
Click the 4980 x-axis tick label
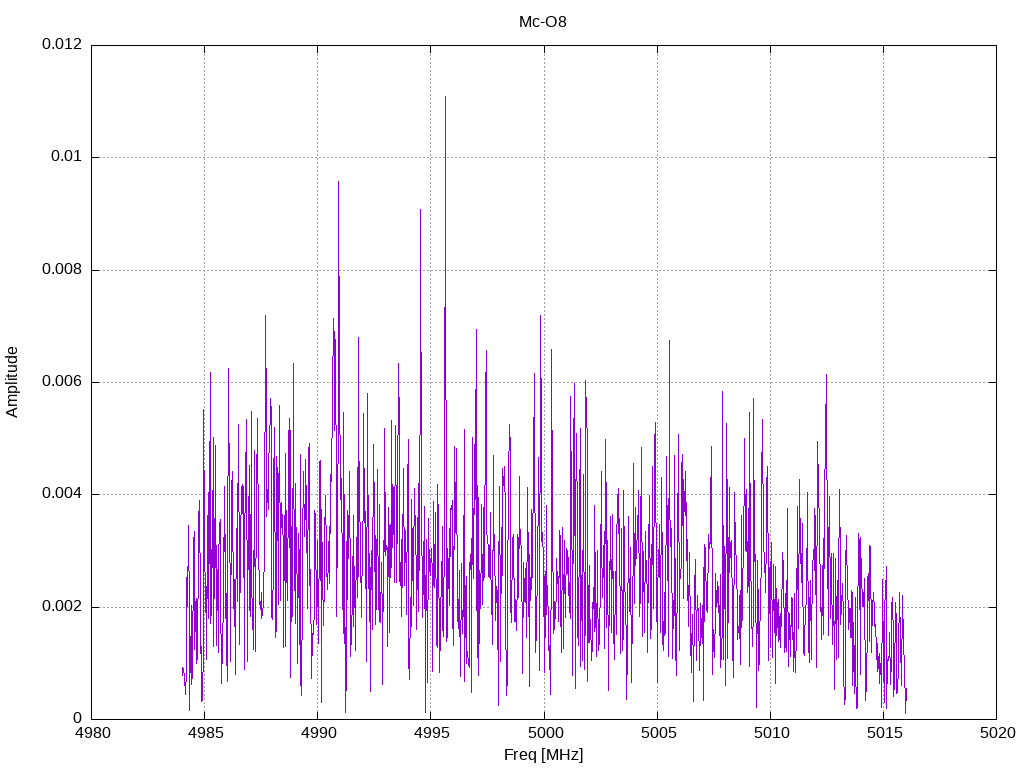(93, 733)
